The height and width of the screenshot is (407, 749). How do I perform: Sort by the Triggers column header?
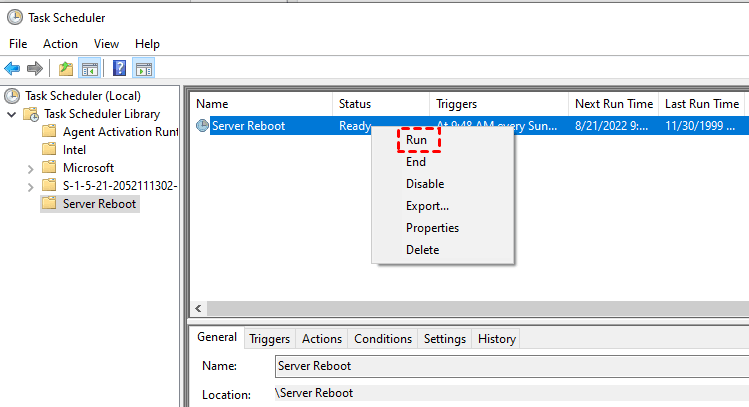499,104
